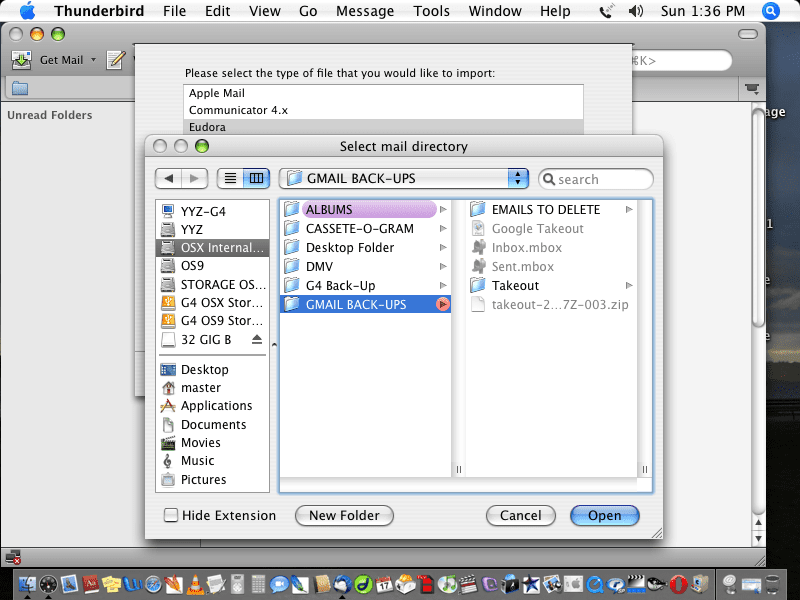
Task: Open the Spotlight search icon
Action: coord(770,11)
